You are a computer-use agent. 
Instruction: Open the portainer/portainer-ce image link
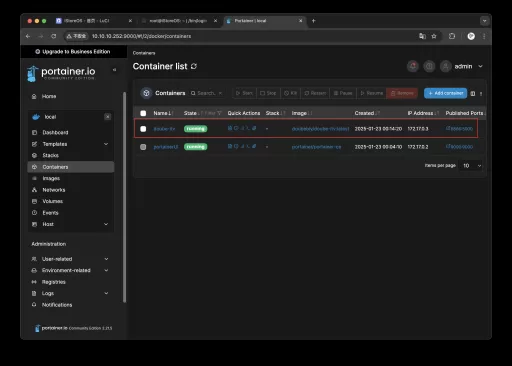tap(316, 147)
